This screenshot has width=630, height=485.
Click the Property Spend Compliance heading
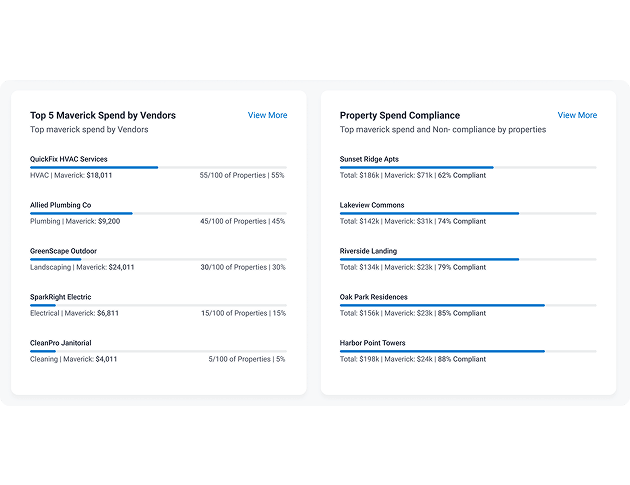400,116
